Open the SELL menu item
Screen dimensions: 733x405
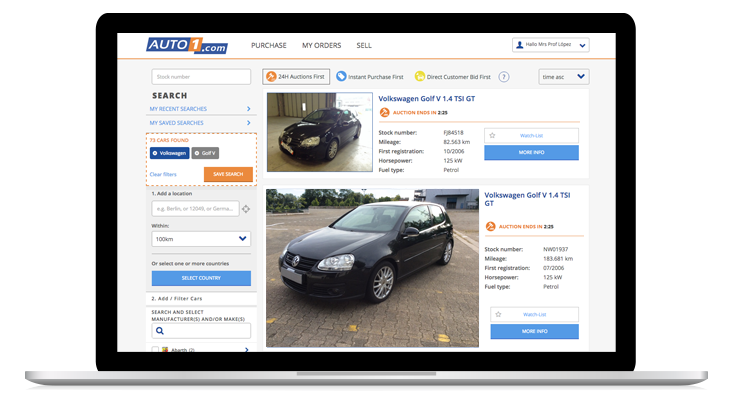click(364, 45)
